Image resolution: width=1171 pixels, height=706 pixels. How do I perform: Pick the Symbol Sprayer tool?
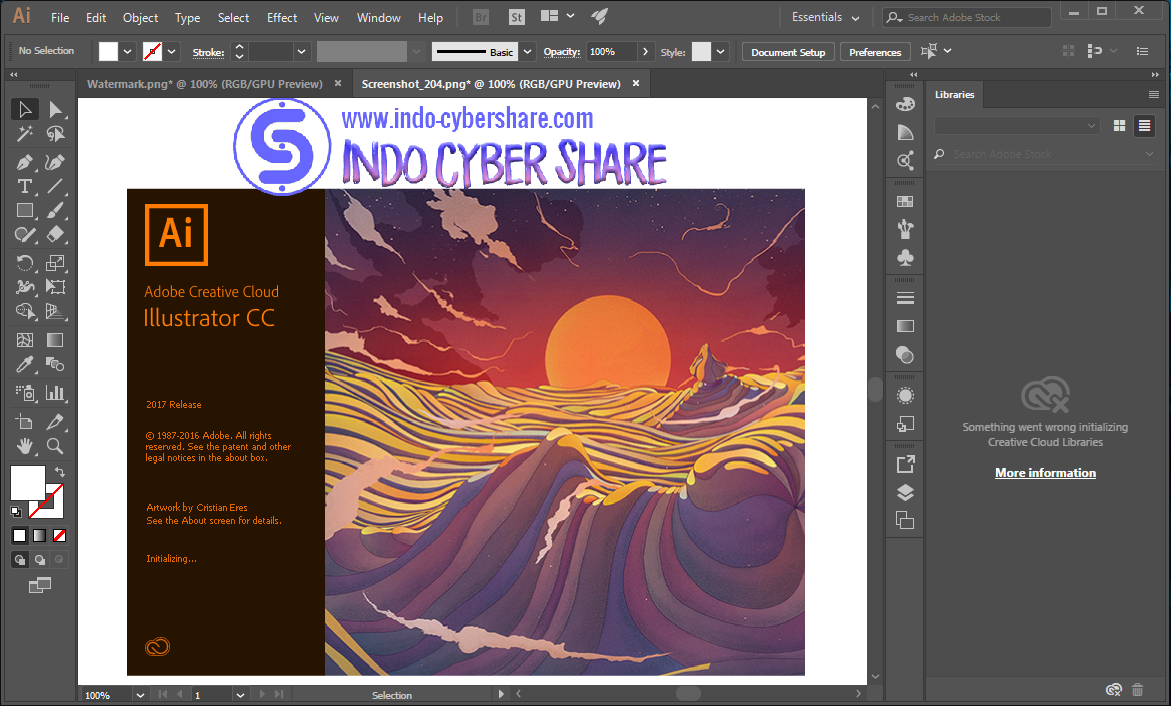click(25, 393)
